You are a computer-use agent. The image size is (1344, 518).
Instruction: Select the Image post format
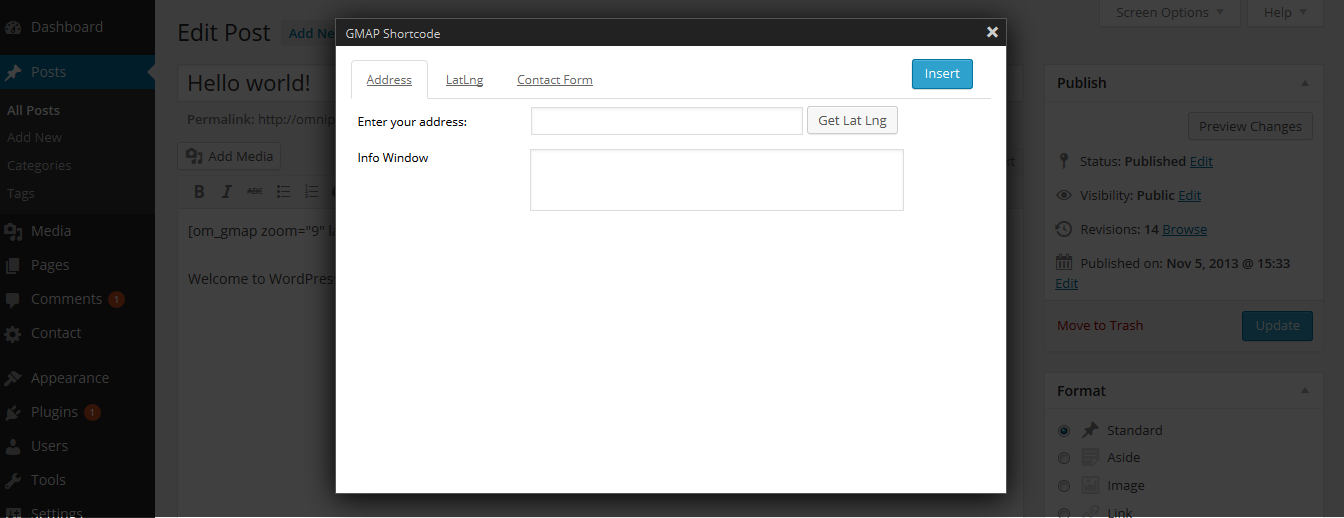click(x=1064, y=486)
